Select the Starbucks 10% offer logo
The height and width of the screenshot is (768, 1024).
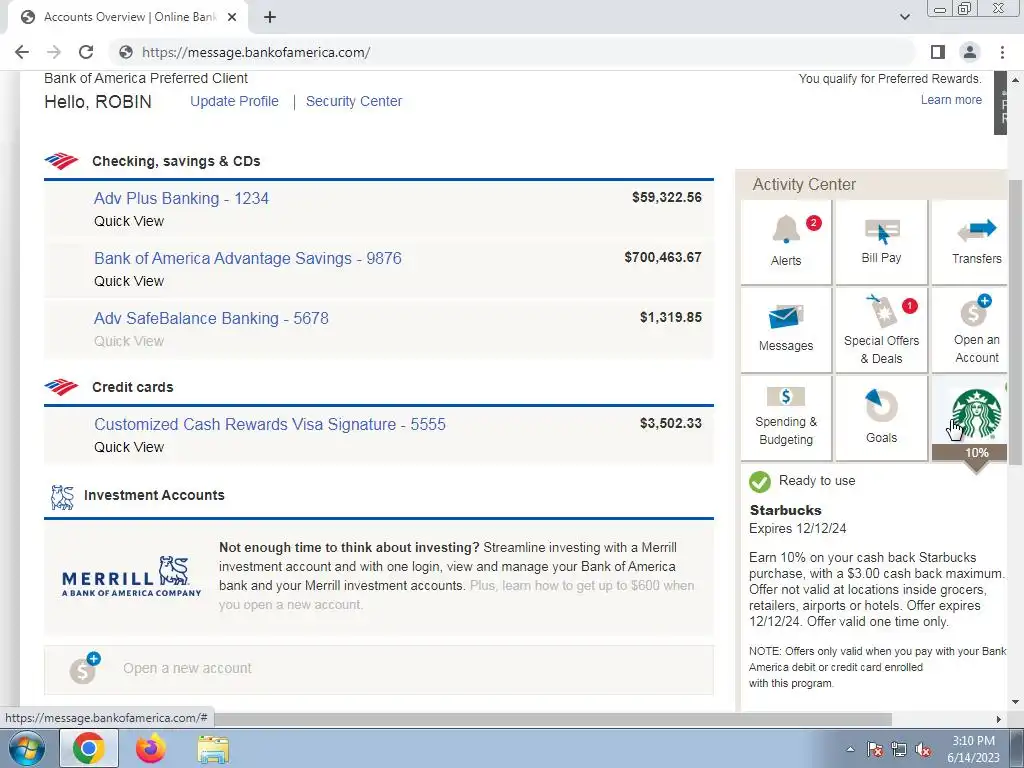(x=976, y=415)
